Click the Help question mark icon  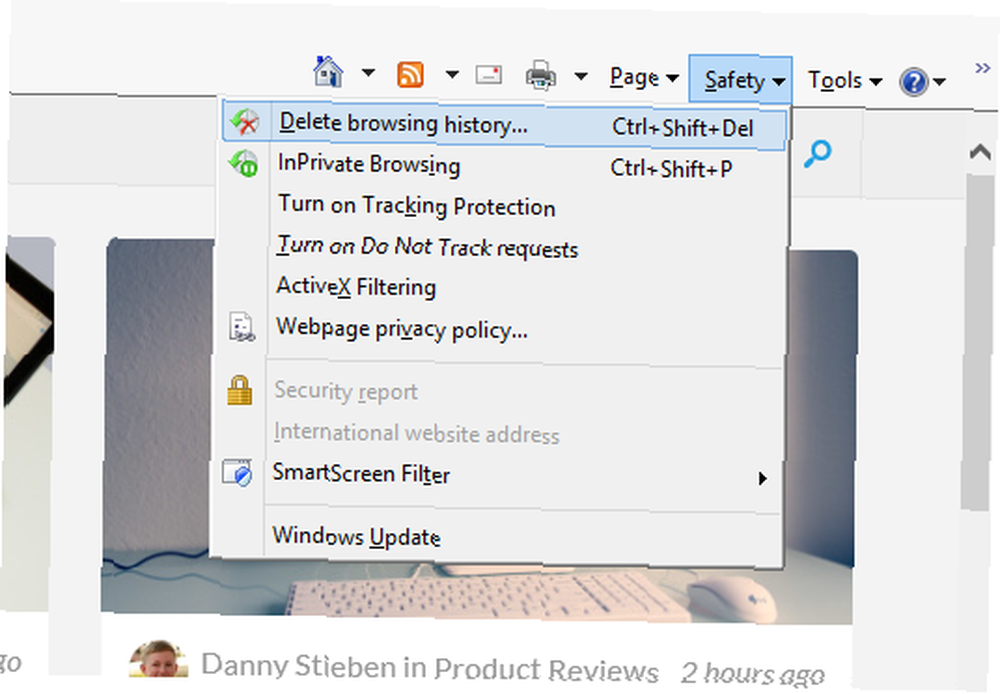913,82
